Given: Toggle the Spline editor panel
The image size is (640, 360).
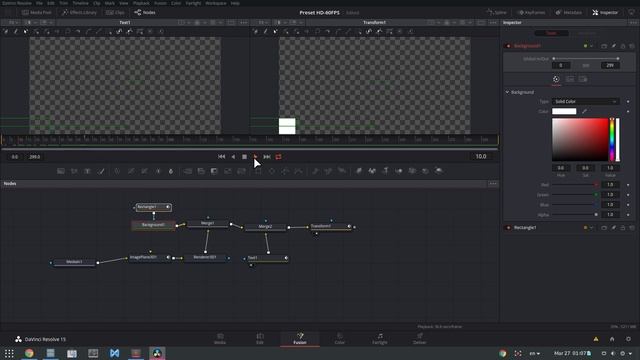Looking at the screenshot, I should (497, 13).
